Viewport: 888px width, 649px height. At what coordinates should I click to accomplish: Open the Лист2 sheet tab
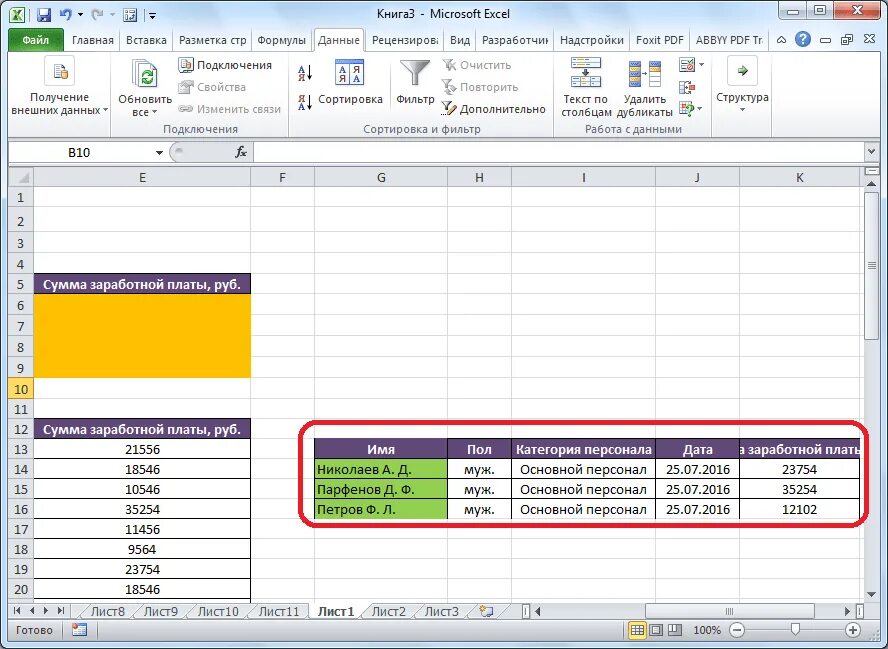[x=388, y=612]
